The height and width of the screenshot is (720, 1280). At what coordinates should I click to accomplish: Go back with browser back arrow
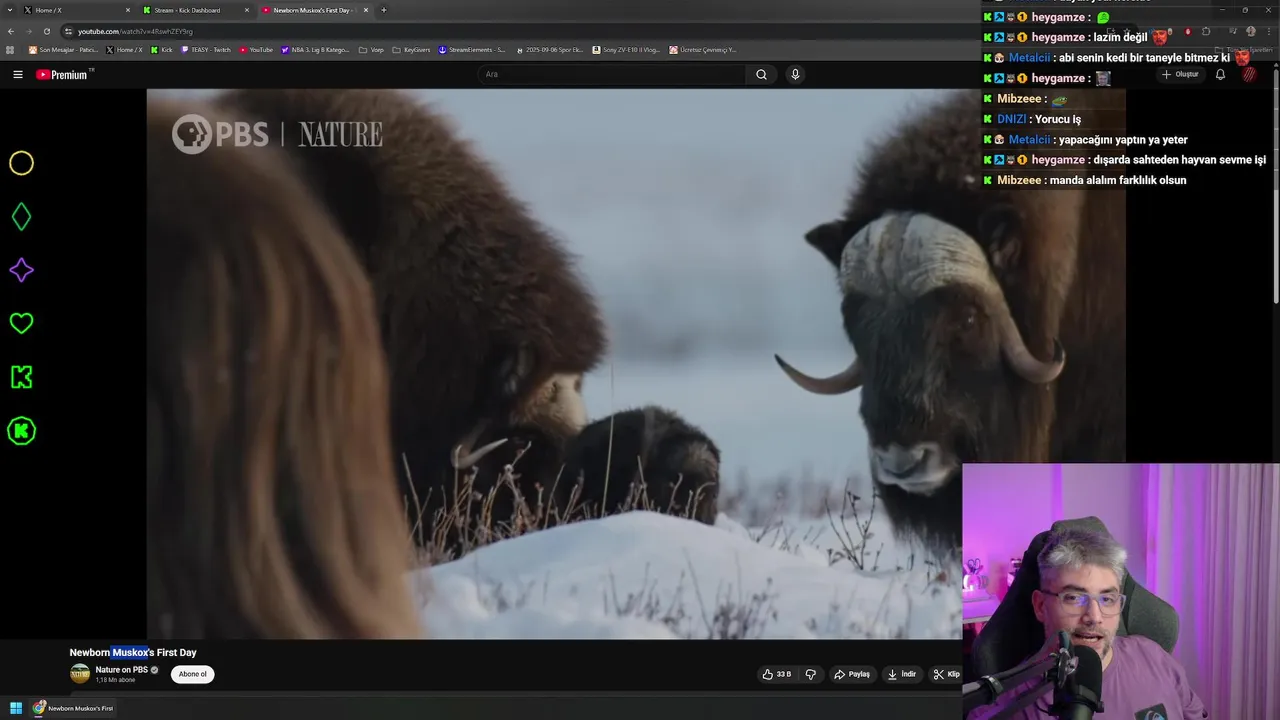pos(11,31)
